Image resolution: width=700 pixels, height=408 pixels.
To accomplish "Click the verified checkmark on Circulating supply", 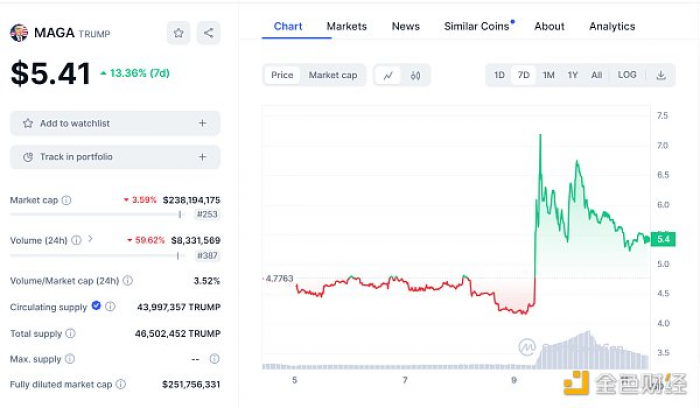I will click(96, 306).
